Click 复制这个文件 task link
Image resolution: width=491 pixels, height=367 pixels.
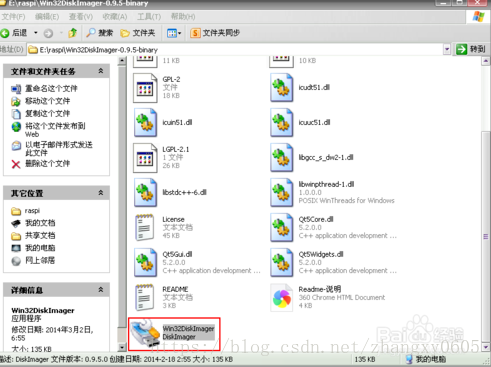[x=48, y=113]
